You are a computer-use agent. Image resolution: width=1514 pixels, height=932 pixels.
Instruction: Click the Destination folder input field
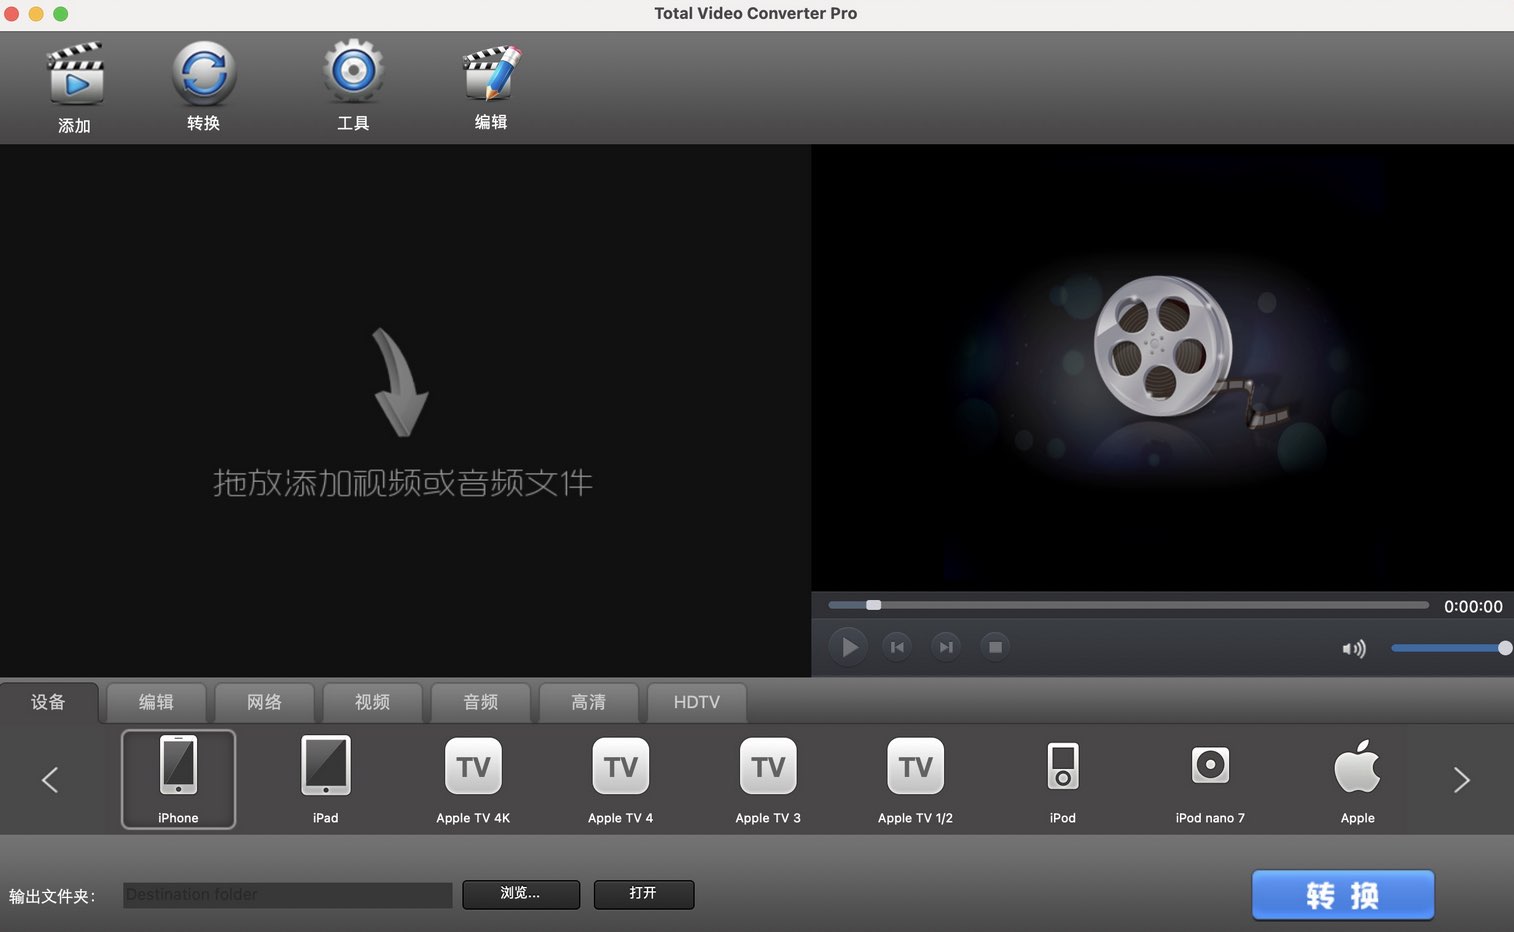(x=288, y=895)
